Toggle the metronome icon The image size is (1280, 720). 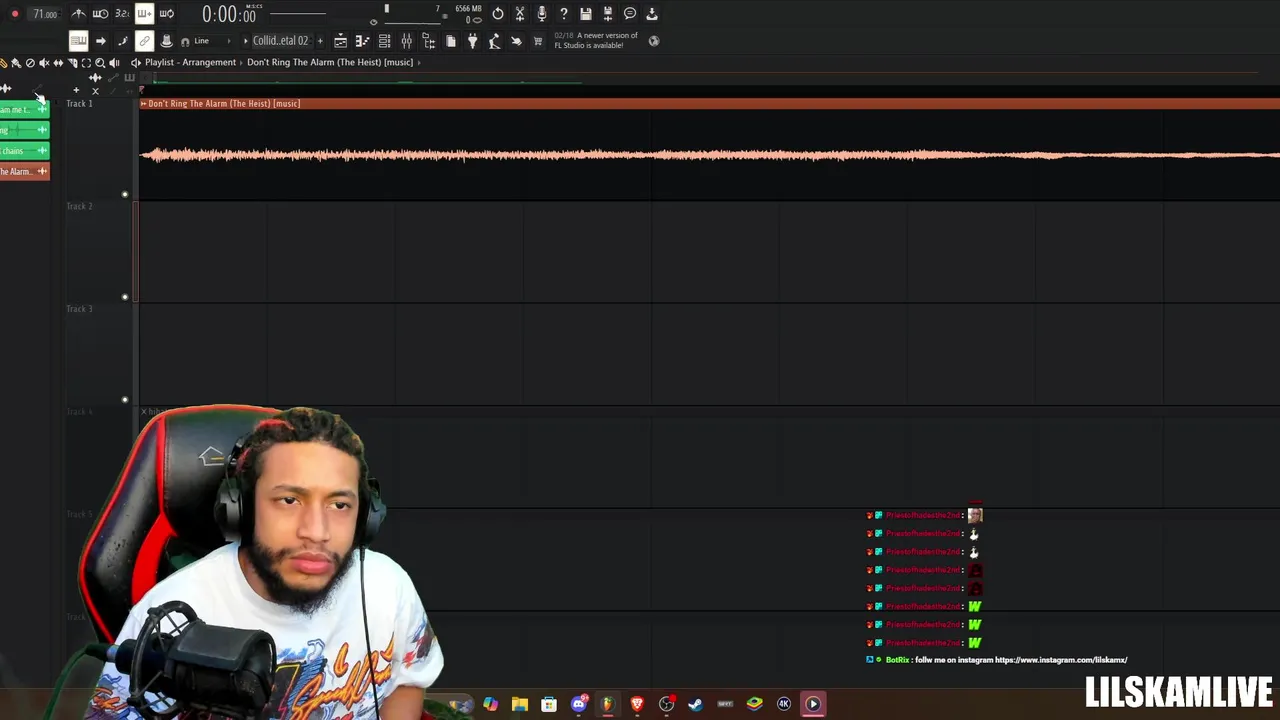[x=78, y=14]
